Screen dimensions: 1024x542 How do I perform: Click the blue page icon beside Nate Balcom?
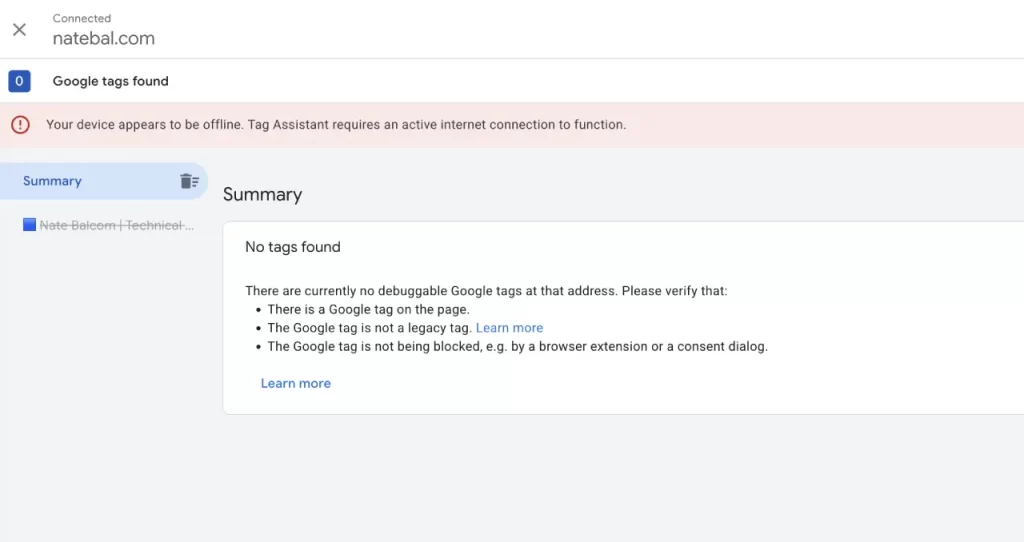[x=29, y=225]
